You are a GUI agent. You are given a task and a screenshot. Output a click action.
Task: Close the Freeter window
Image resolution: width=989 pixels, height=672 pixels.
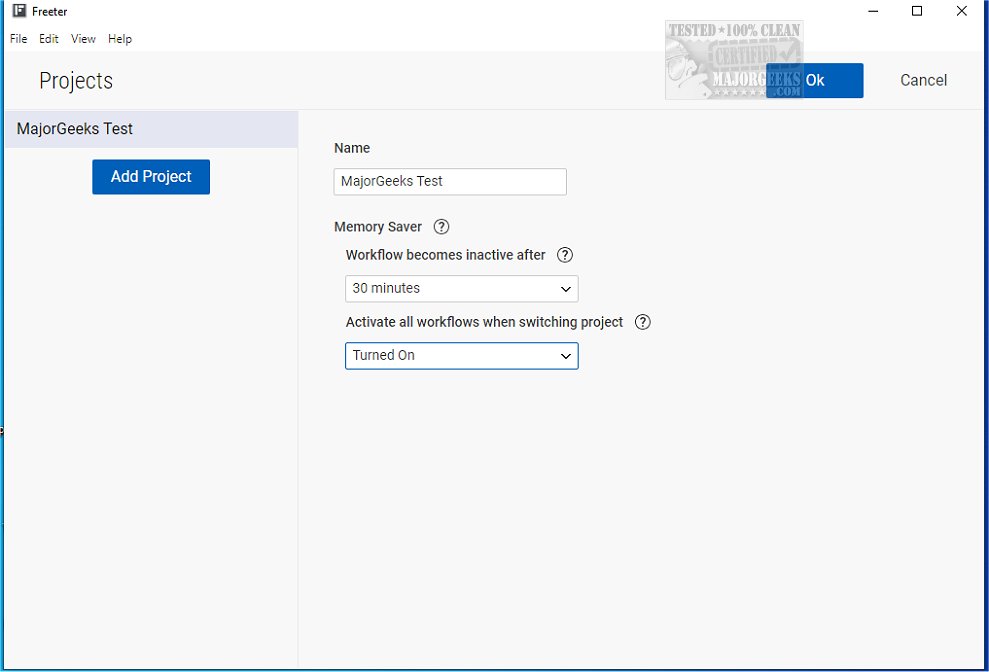(x=961, y=11)
